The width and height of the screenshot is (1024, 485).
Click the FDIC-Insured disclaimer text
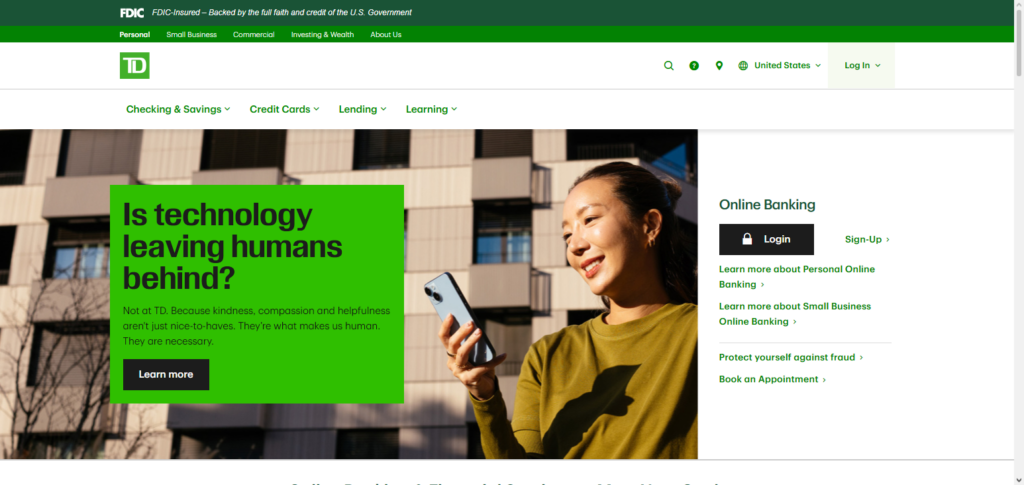(281, 12)
